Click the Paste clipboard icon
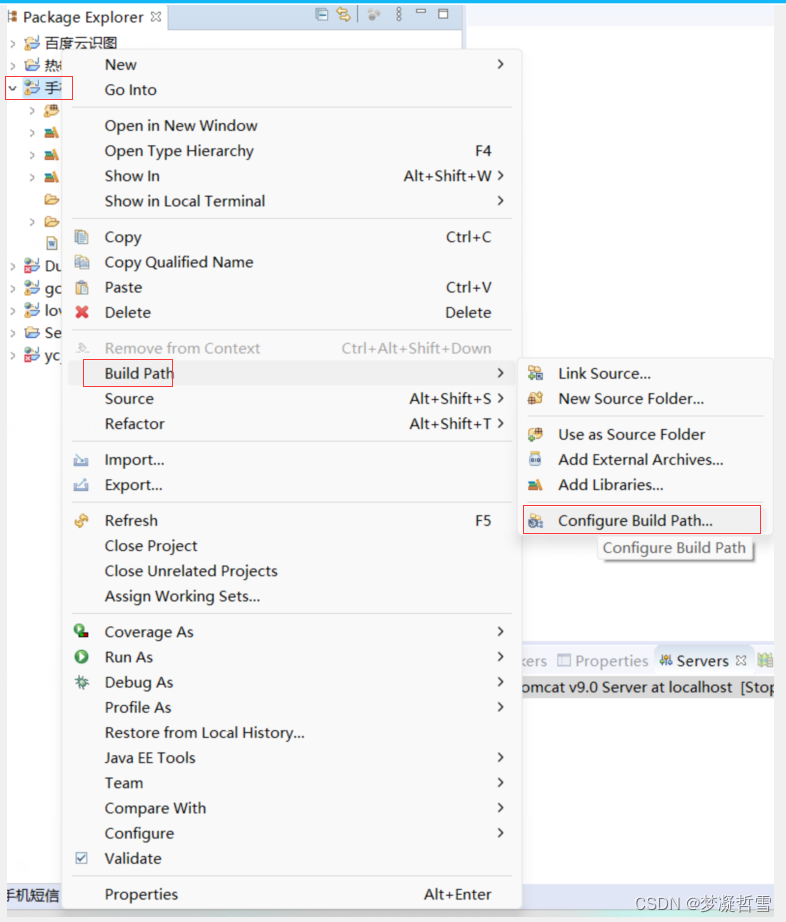 click(82, 288)
